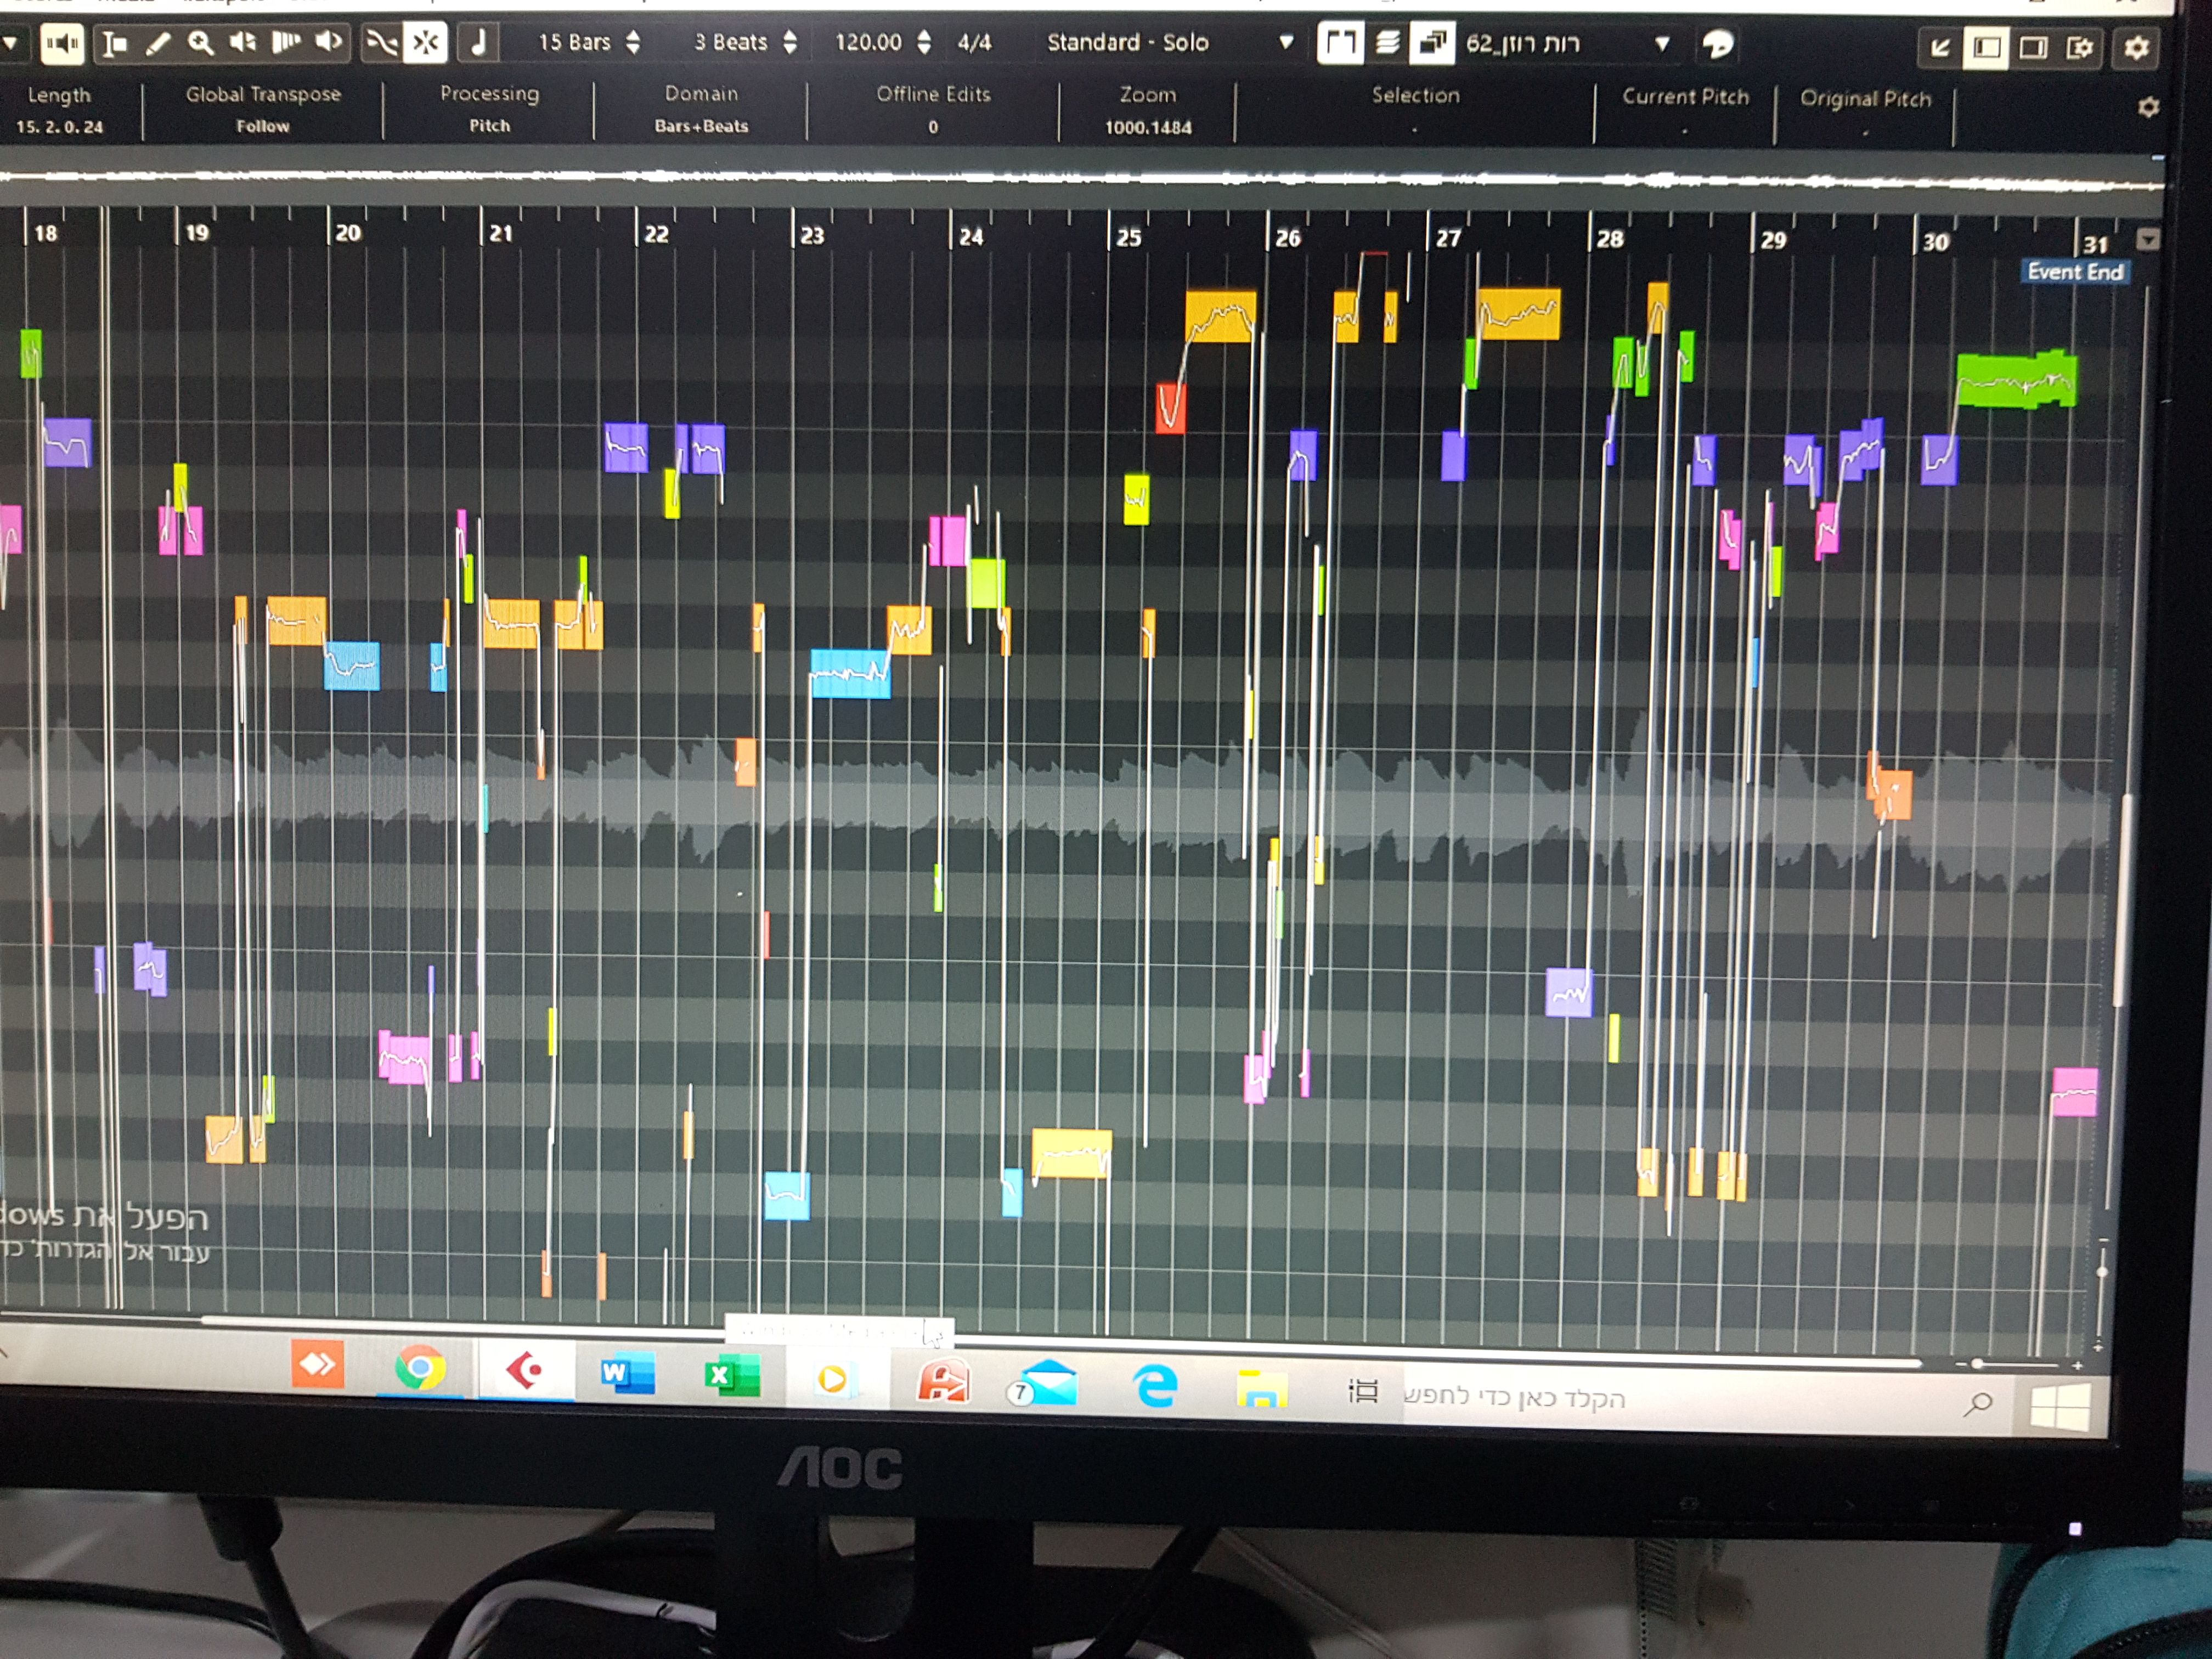The image size is (2212, 1659).
Task: Select the Range Selection tool
Action: point(115,43)
